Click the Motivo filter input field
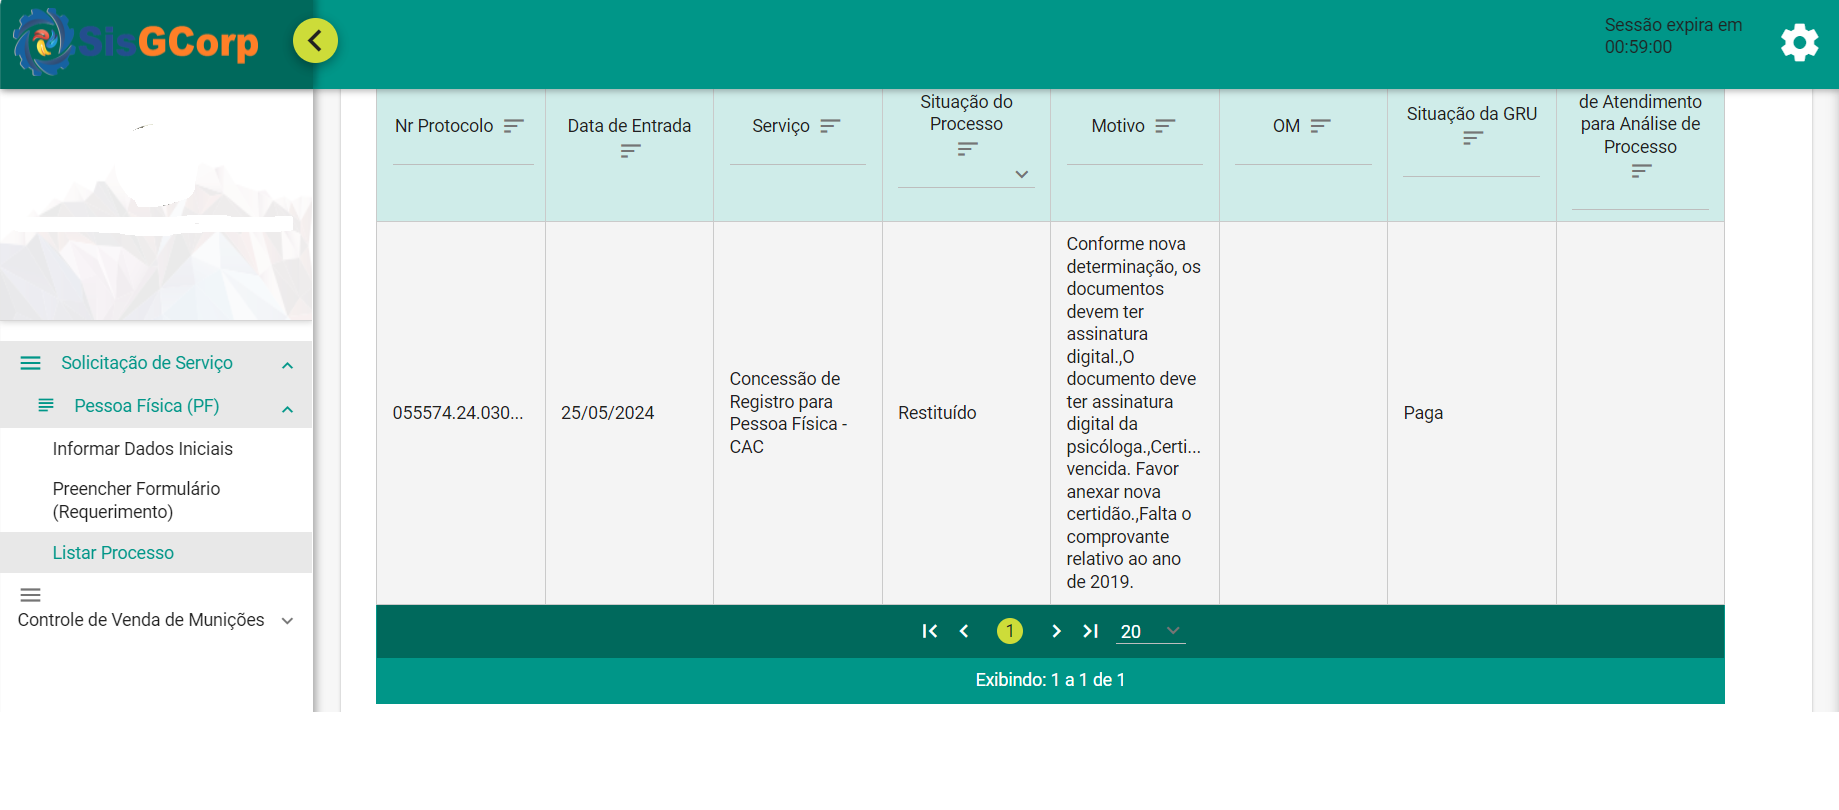1839x810 pixels. point(1135,154)
